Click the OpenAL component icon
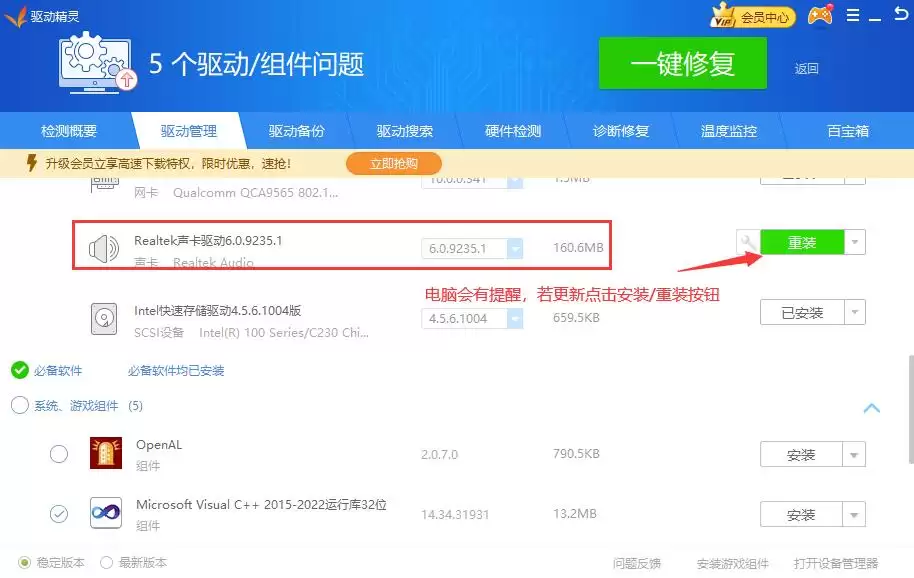Screen dimensions: 914x578 (x=106, y=453)
